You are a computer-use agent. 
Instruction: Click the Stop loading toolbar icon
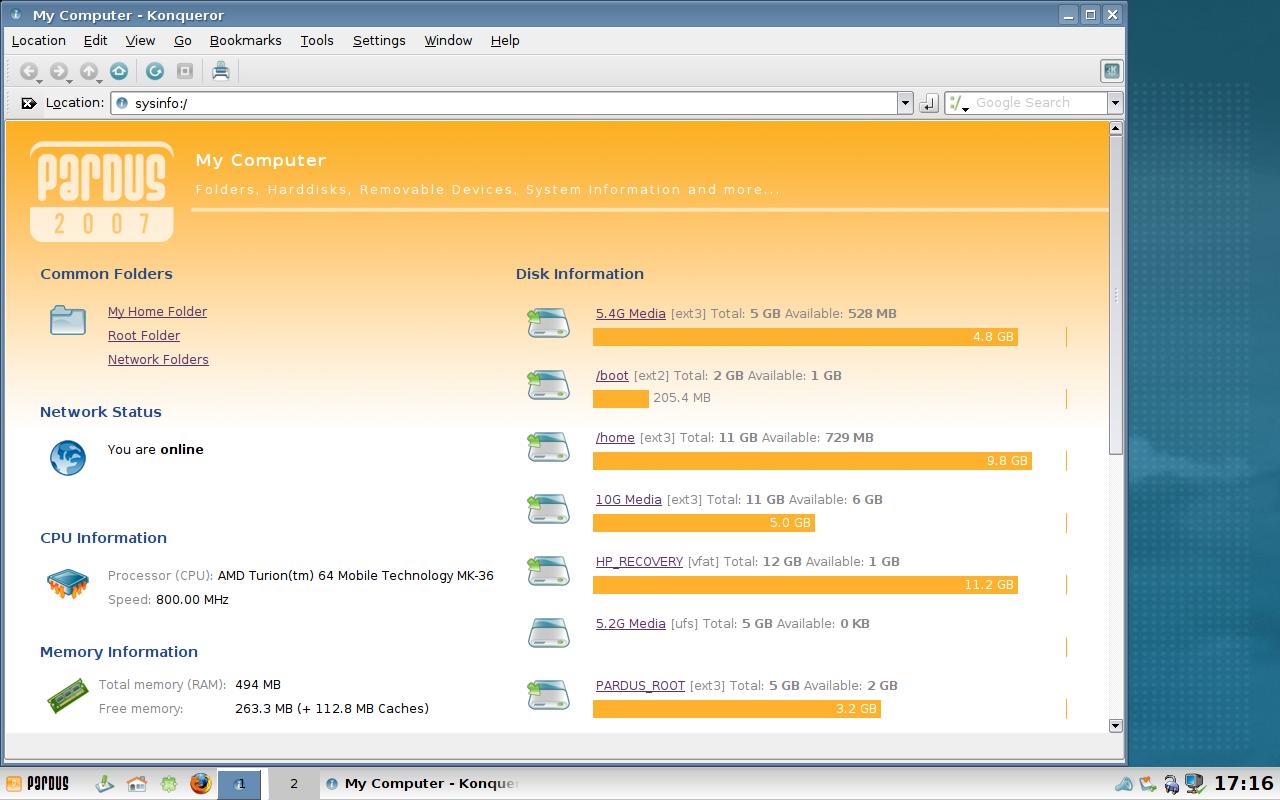[x=185, y=71]
